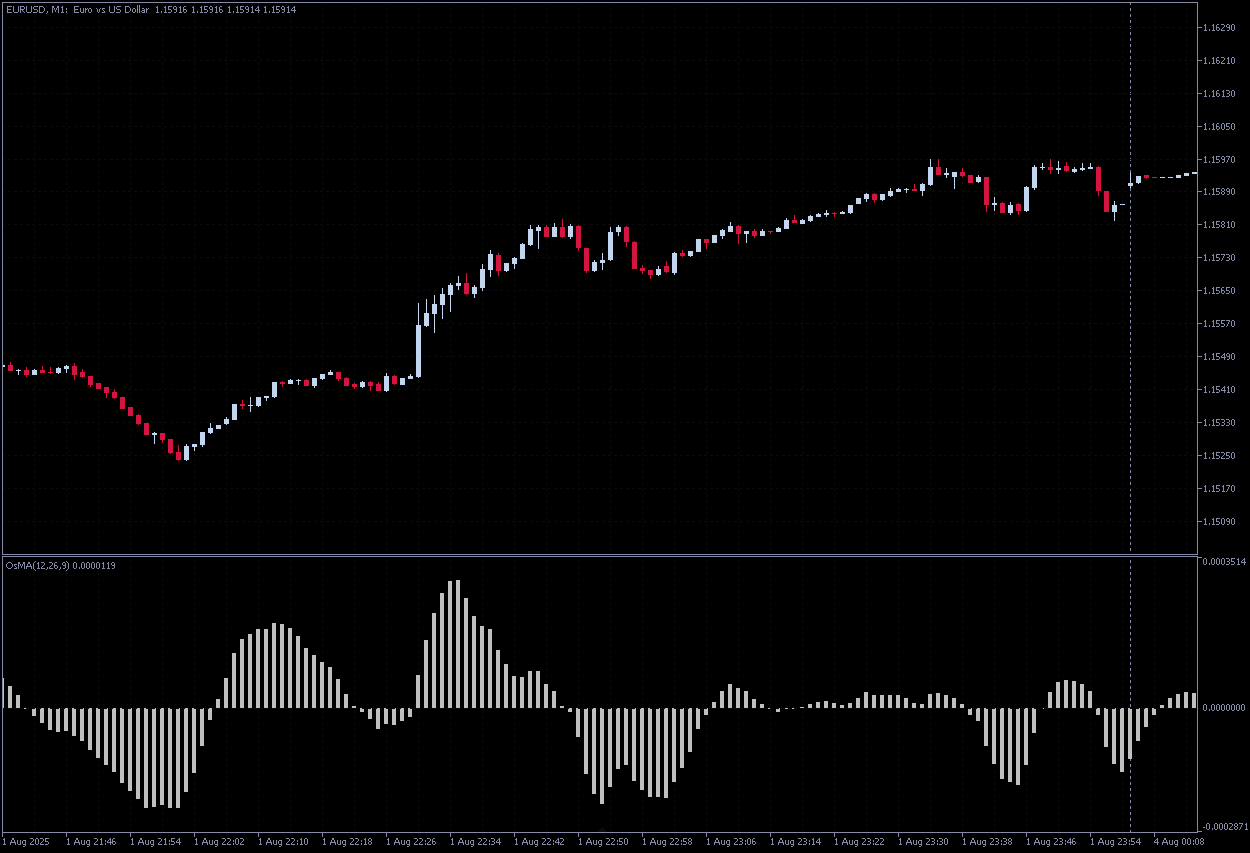Viewport: 1250px width, 853px height.
Task: Click the large bullish candle near 22:26
Action: pos(418,338)
